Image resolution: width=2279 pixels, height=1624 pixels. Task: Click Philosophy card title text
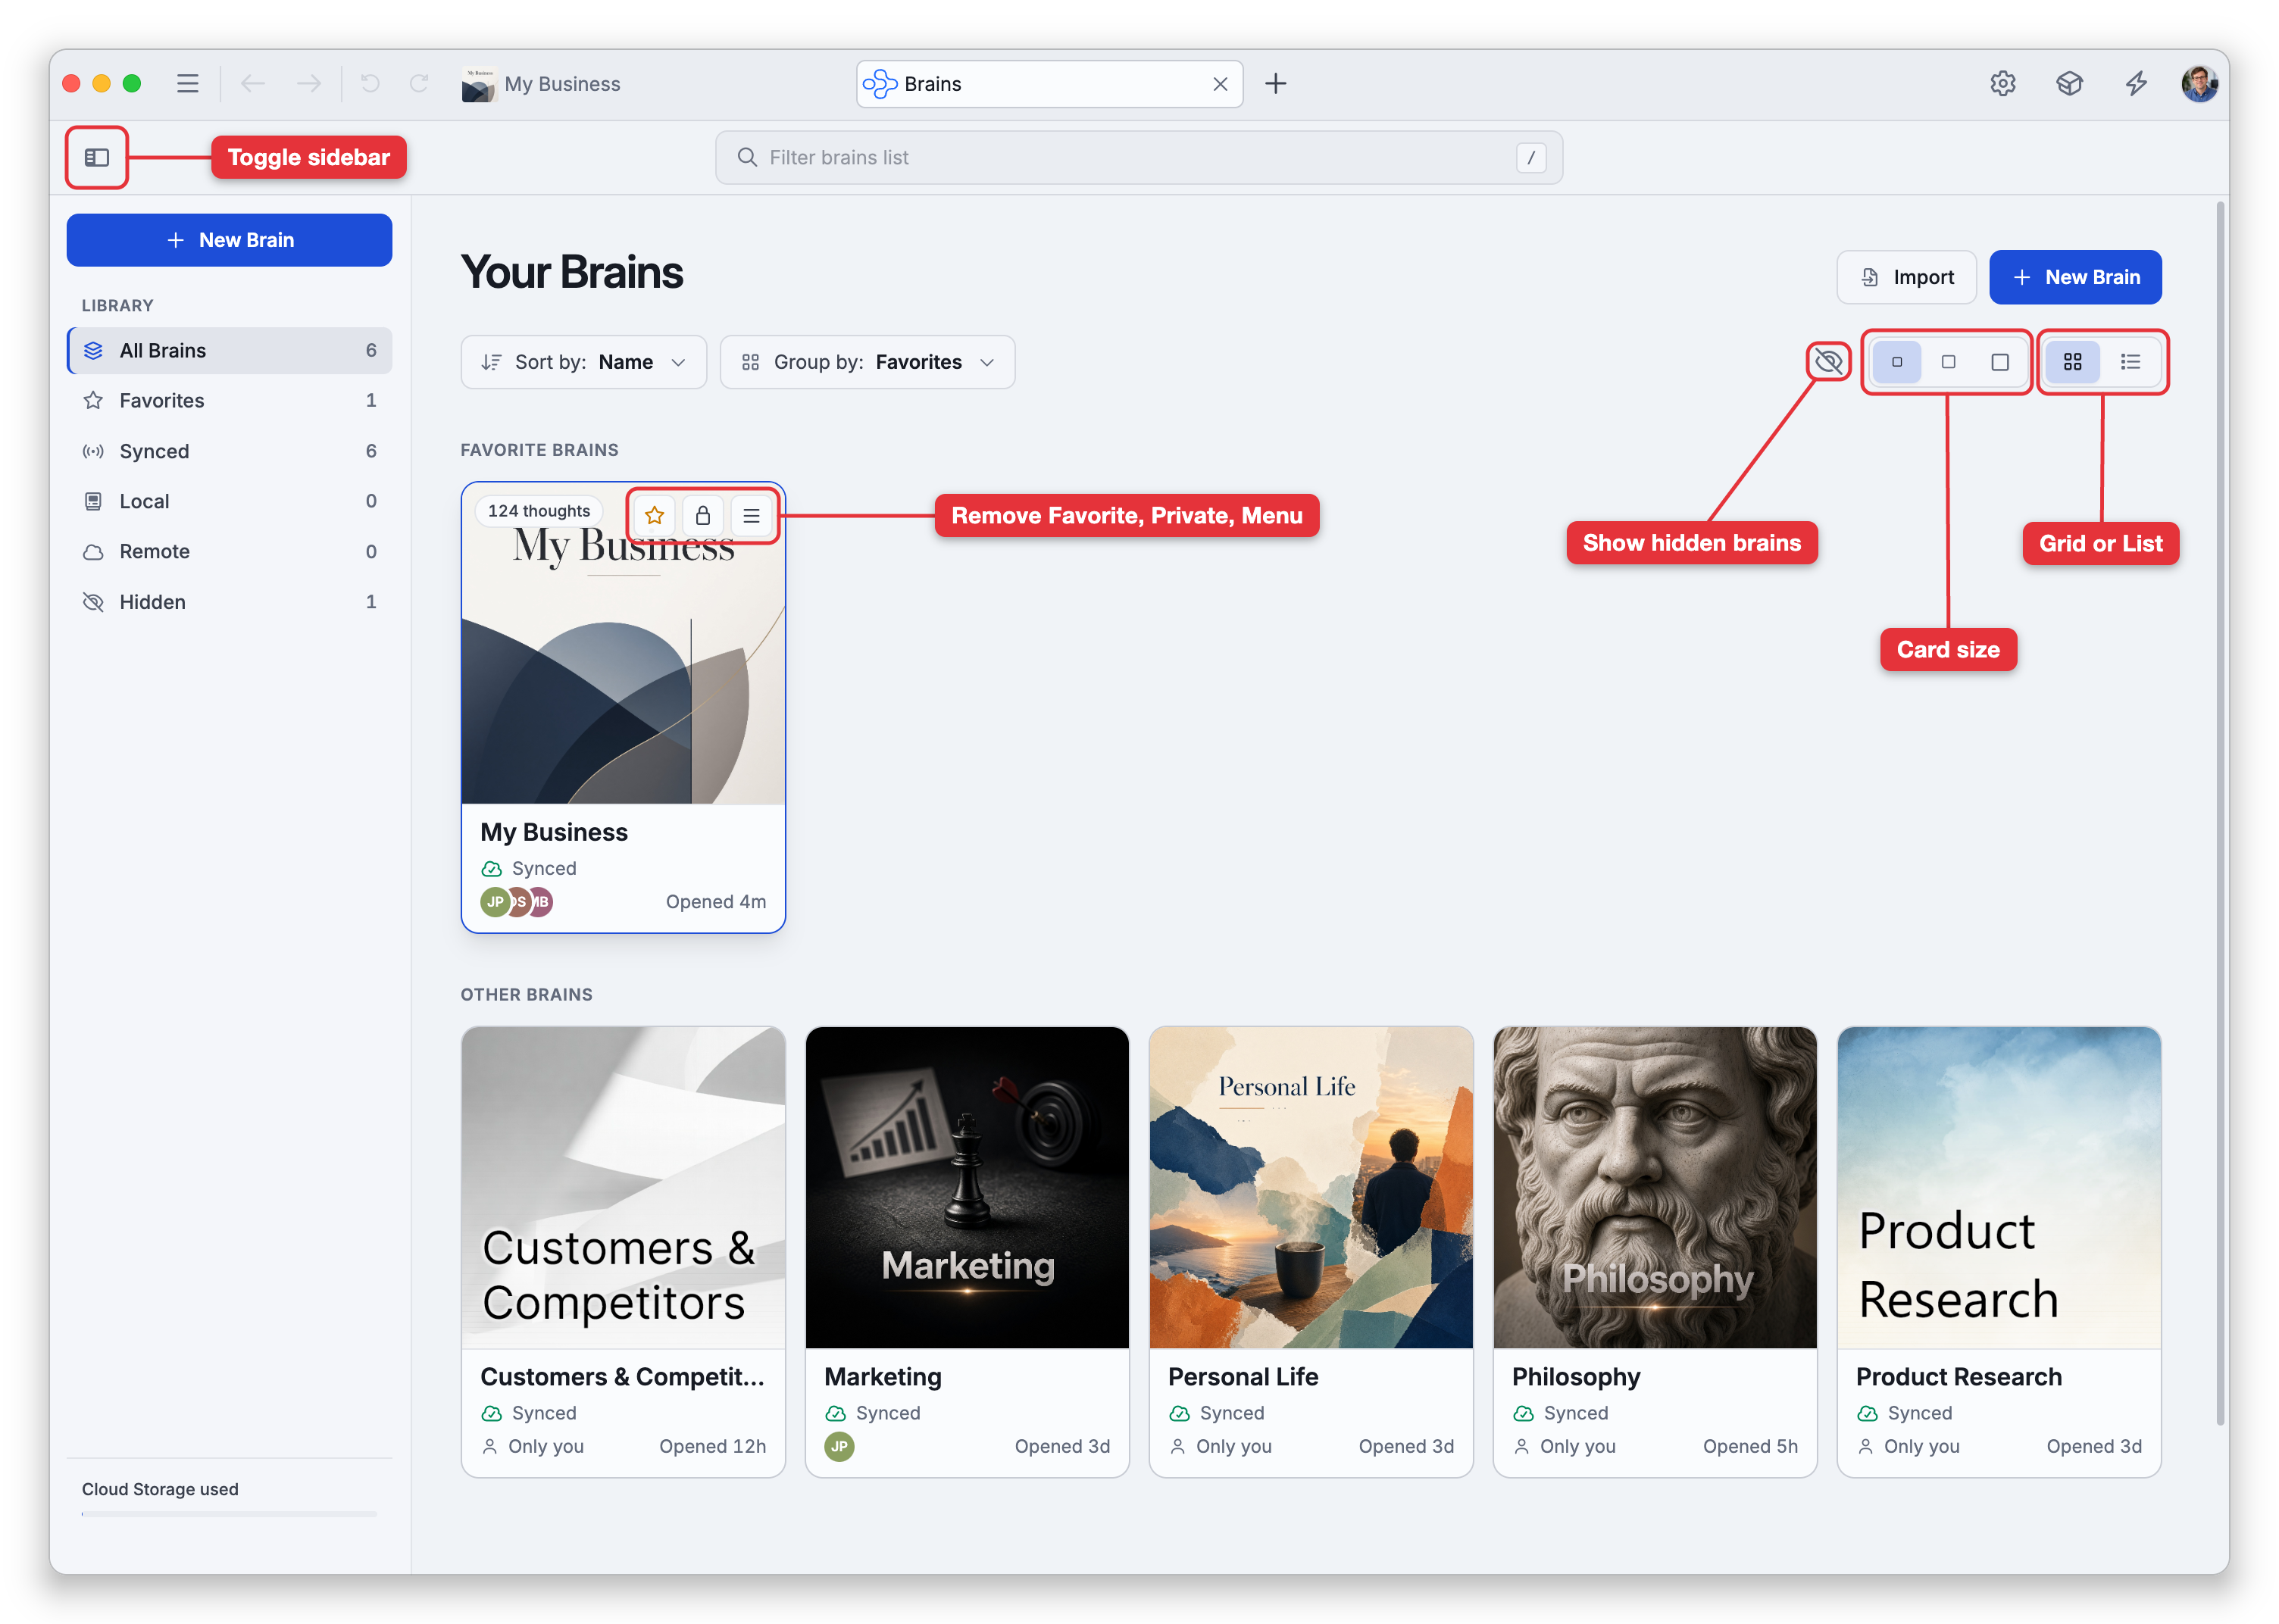(1576, 1377)
